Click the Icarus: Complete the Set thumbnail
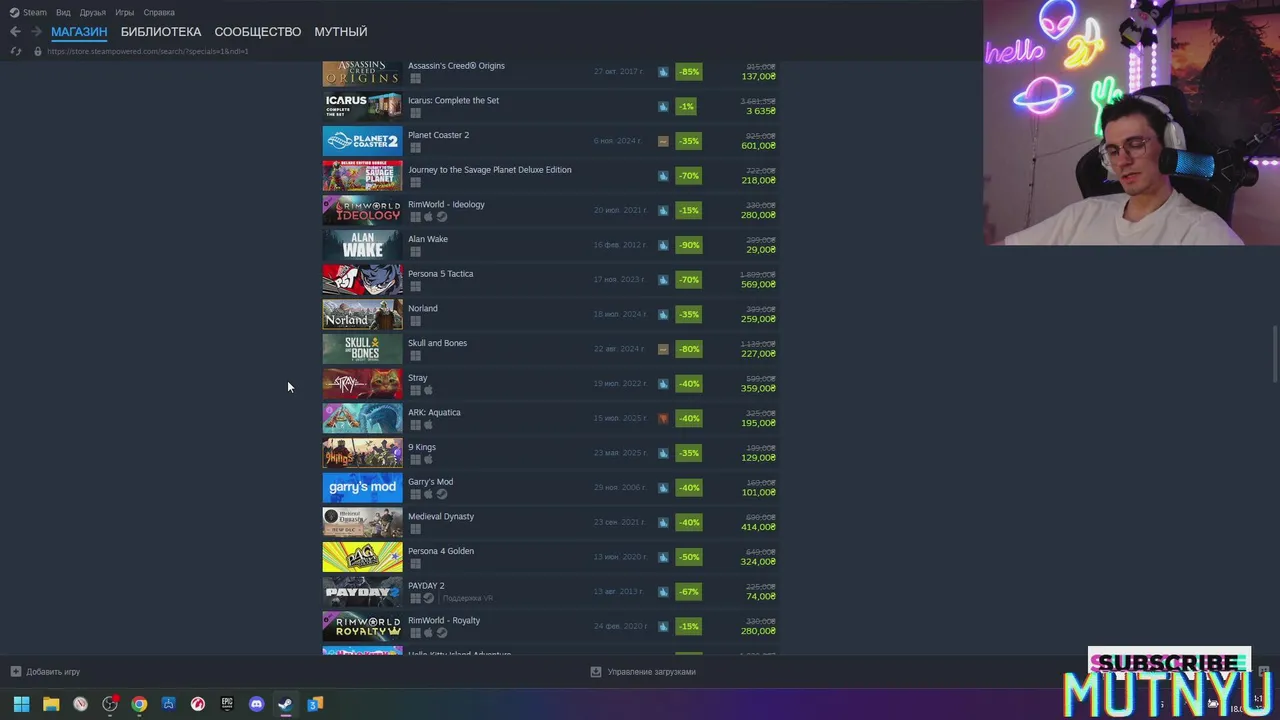Screen dimensions: 1280x720 (x=362, y=107)
